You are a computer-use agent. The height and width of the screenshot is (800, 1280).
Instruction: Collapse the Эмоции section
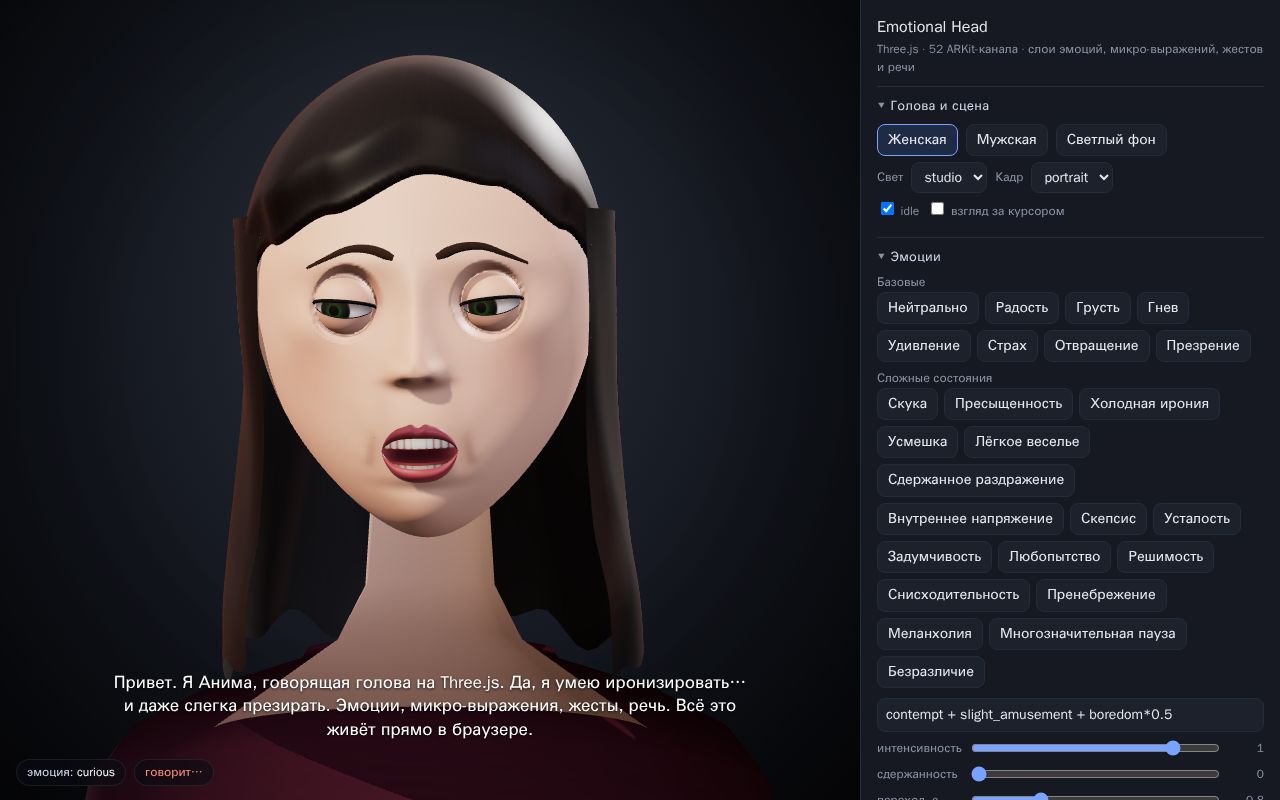909,256
